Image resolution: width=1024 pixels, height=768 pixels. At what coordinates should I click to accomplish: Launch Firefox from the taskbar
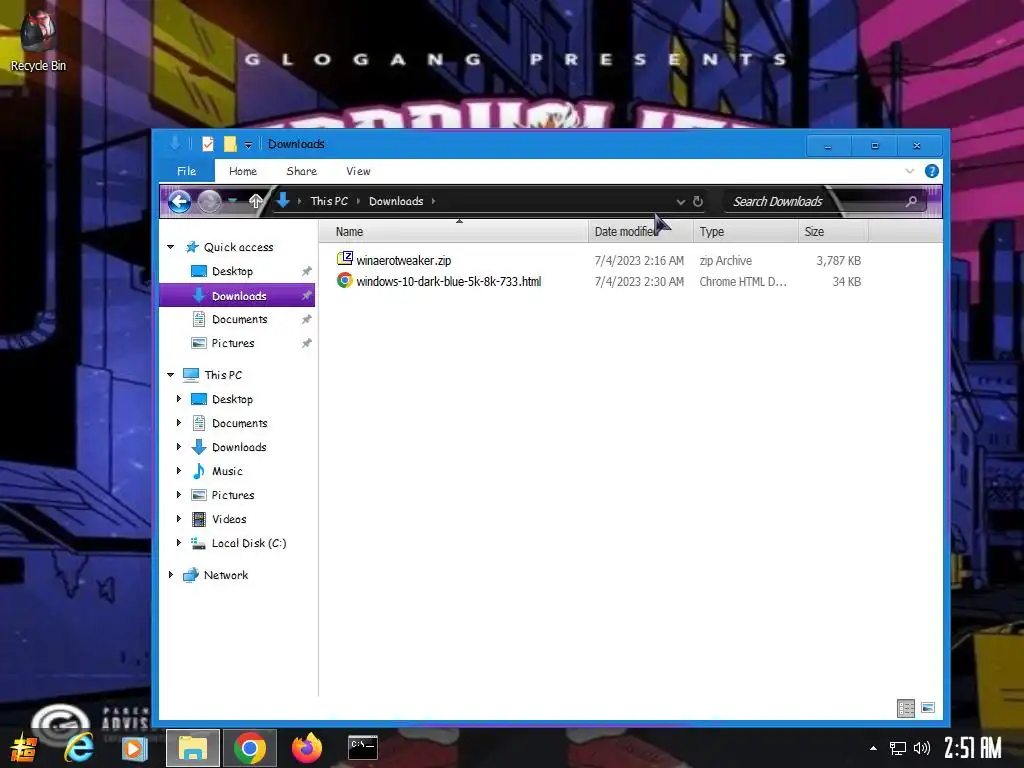[307, 748]
